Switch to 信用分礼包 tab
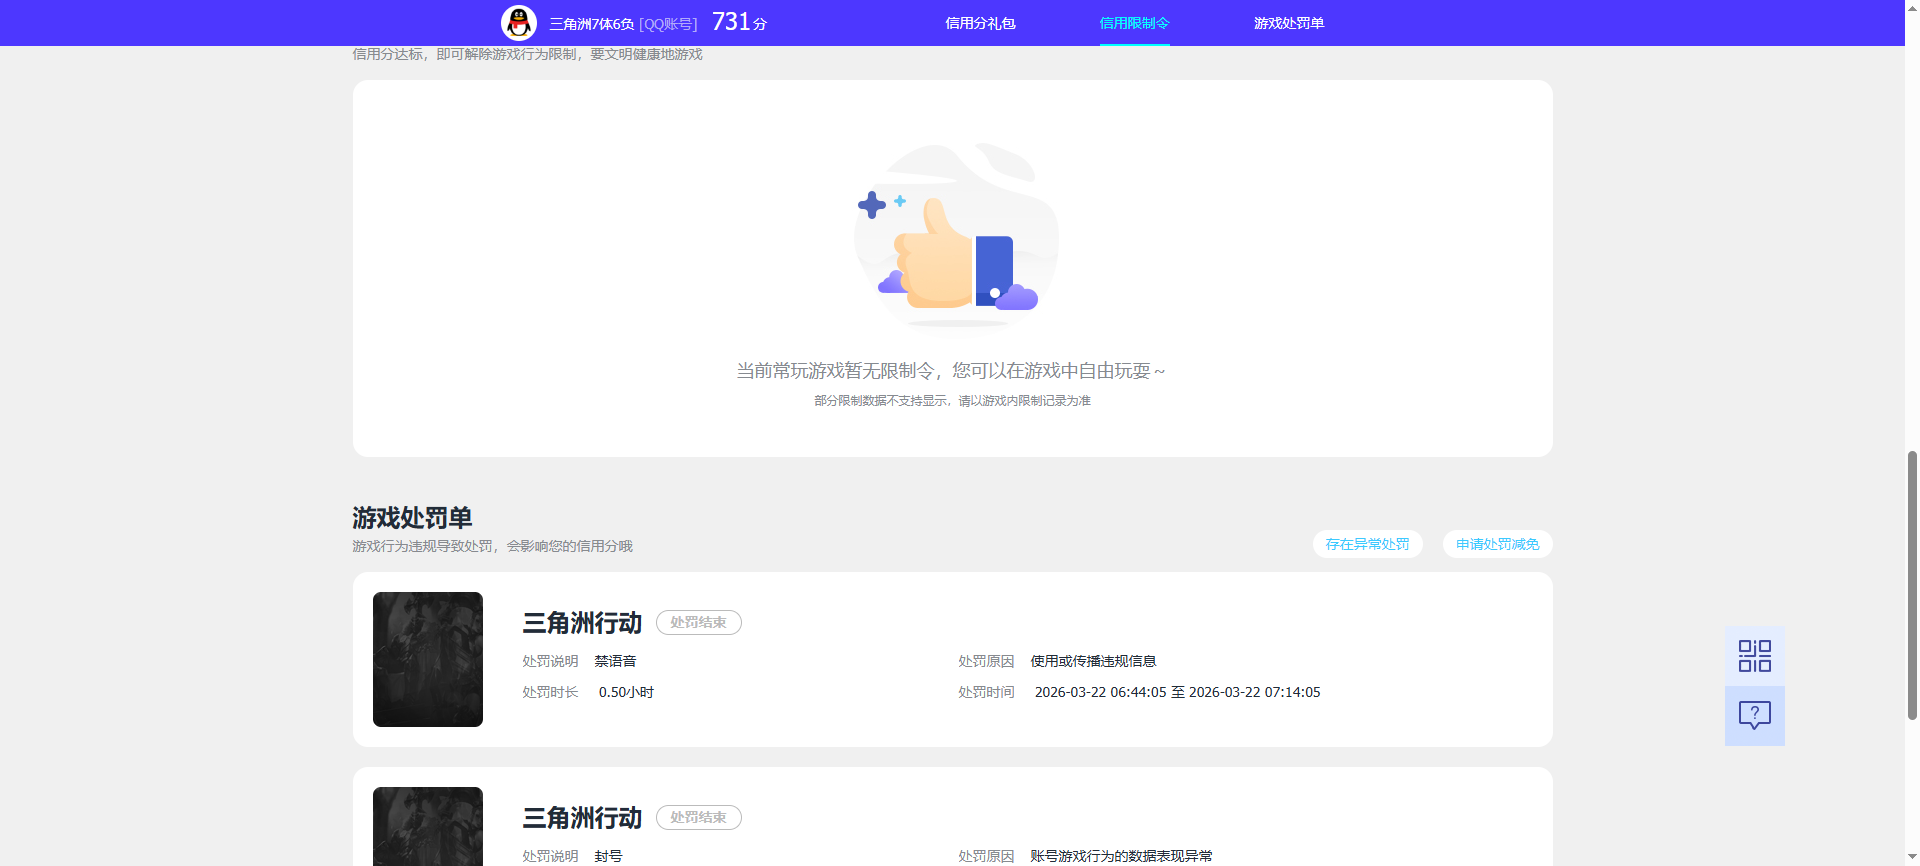 click(980, 23)
